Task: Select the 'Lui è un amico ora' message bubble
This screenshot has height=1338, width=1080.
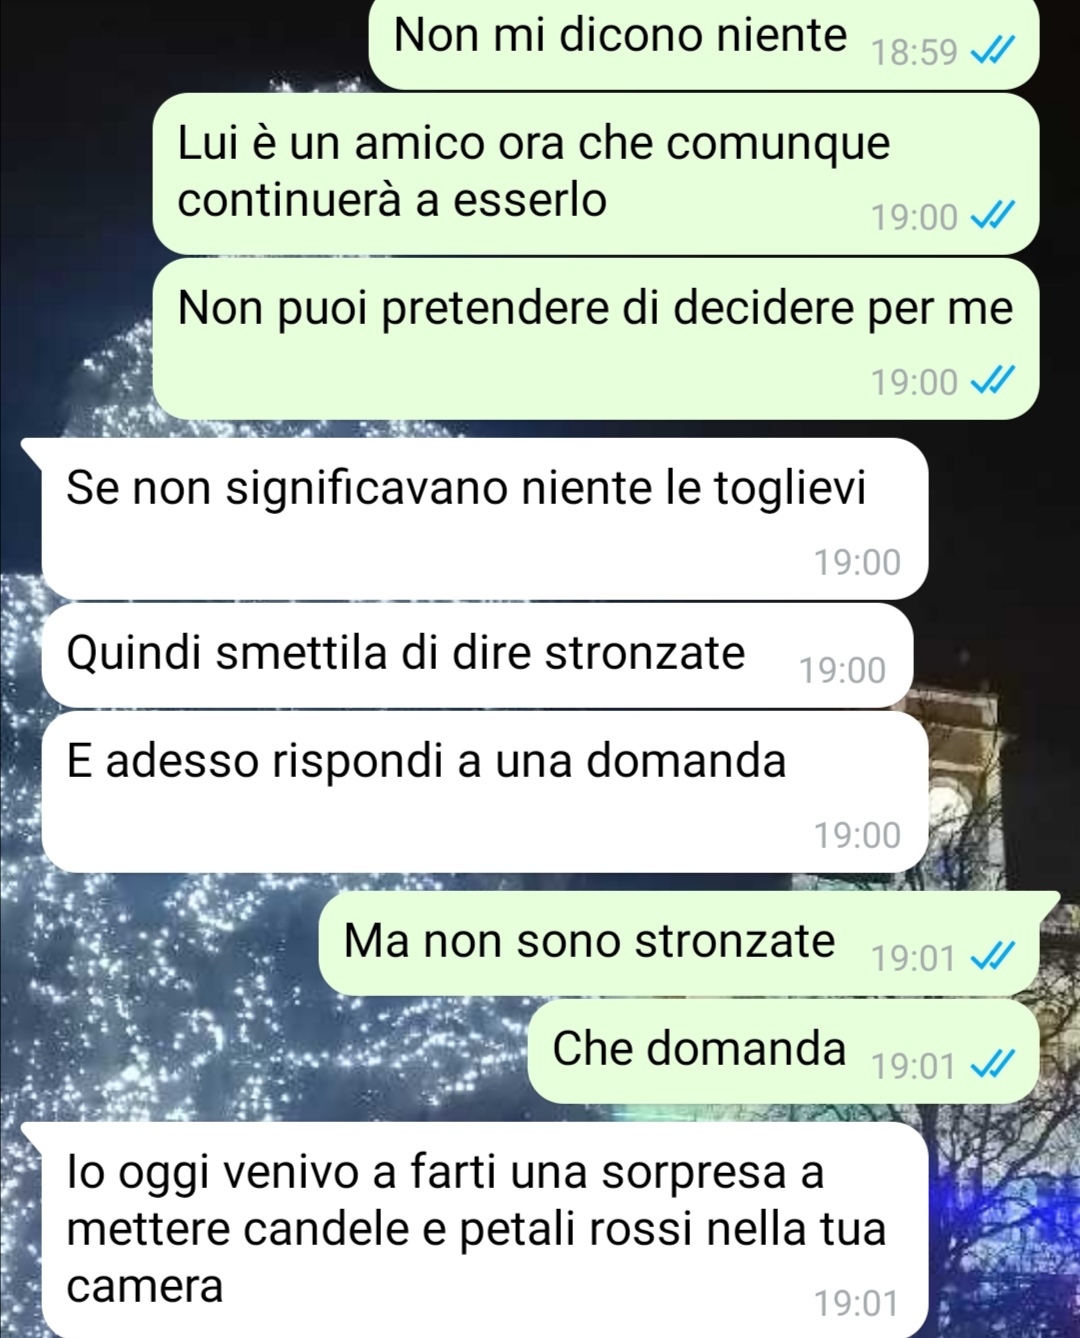Action: coord(596,174)
